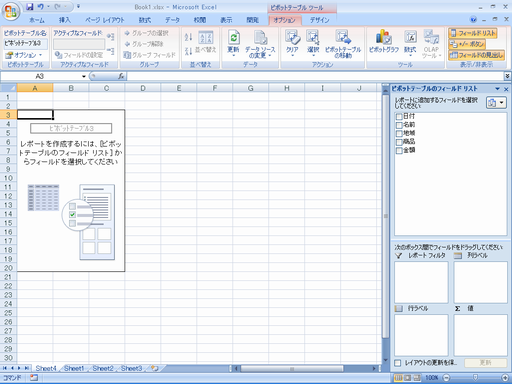Open the 選択 select menu
512x384 pixels.
[x=313, y=43]
